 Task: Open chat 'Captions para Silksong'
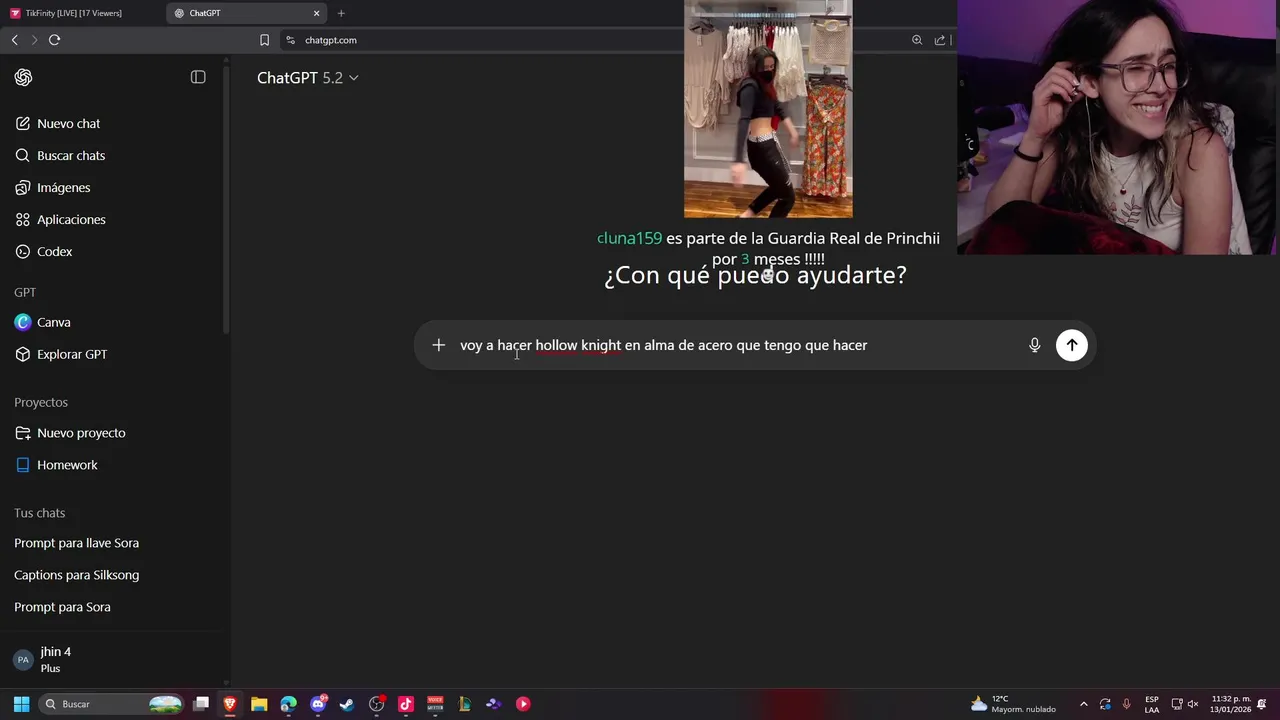click(x=76, y=575)
